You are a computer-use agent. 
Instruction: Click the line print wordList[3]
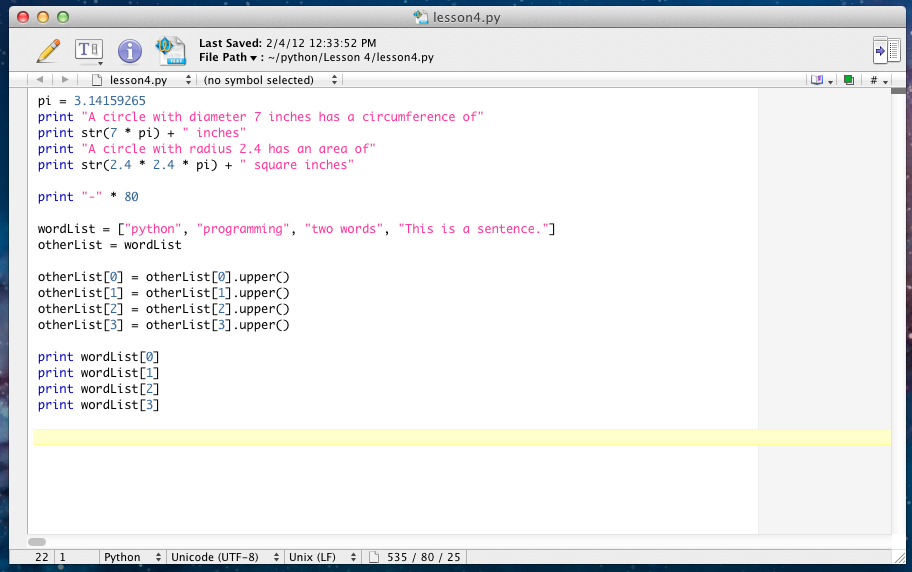click(x=98, y=405)
